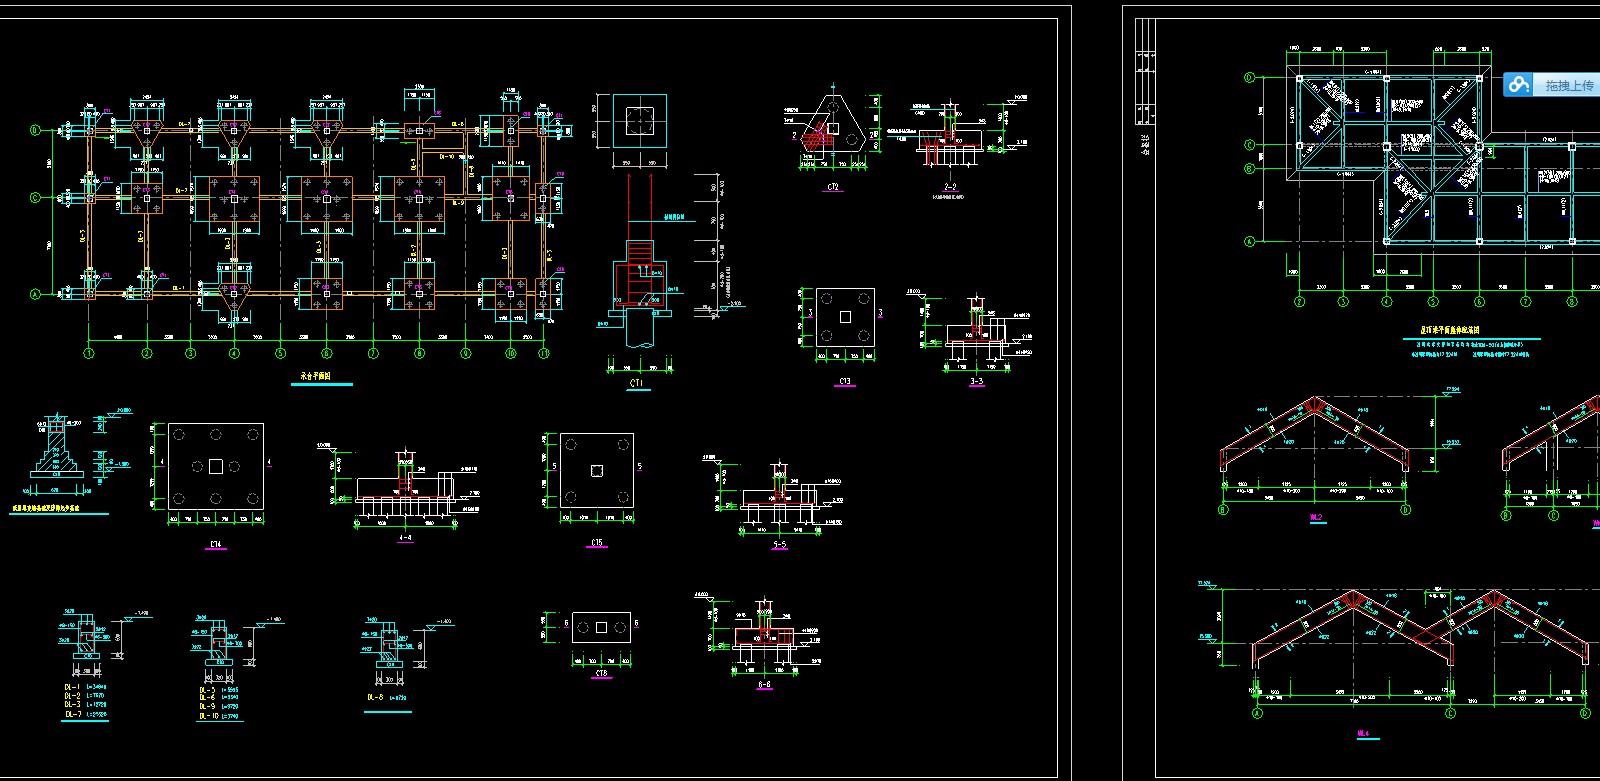This screenshot has width=1600, height=781.
Task: Select axis bubble 11 of foundation plan
Action: (544, 353)
